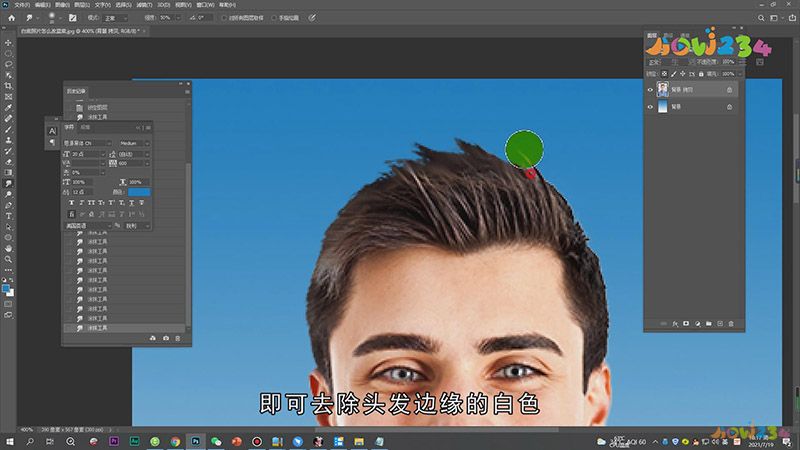
Task: Open the Image menu
Action: [x=62, y=5]
